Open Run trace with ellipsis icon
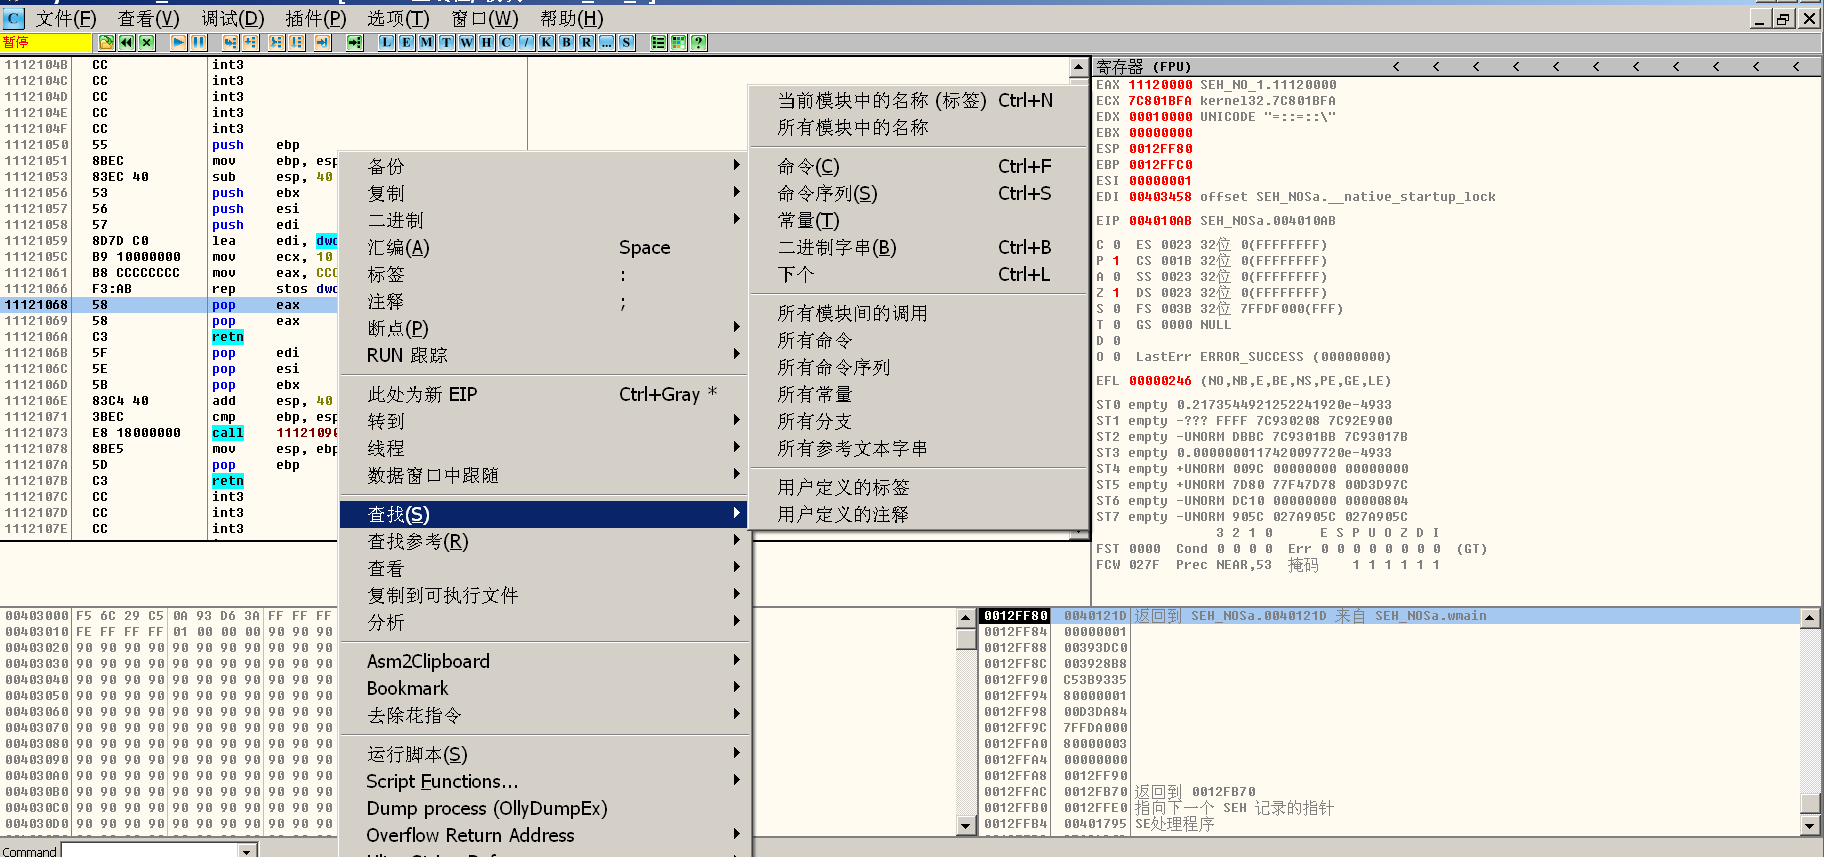The width and height of the screenshot is (1824, 857). tap(606, 42)
